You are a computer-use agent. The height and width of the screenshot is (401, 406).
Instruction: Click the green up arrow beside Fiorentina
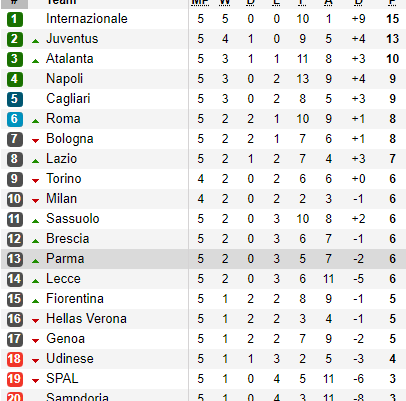(35, 301)
